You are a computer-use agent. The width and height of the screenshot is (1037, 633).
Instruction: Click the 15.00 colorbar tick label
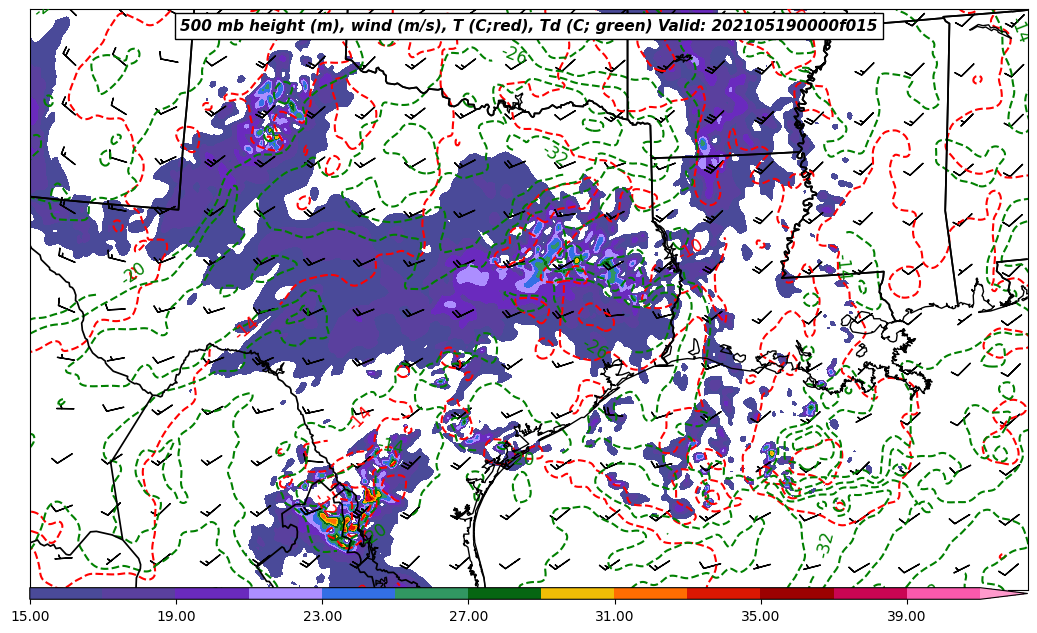[30, 617]
